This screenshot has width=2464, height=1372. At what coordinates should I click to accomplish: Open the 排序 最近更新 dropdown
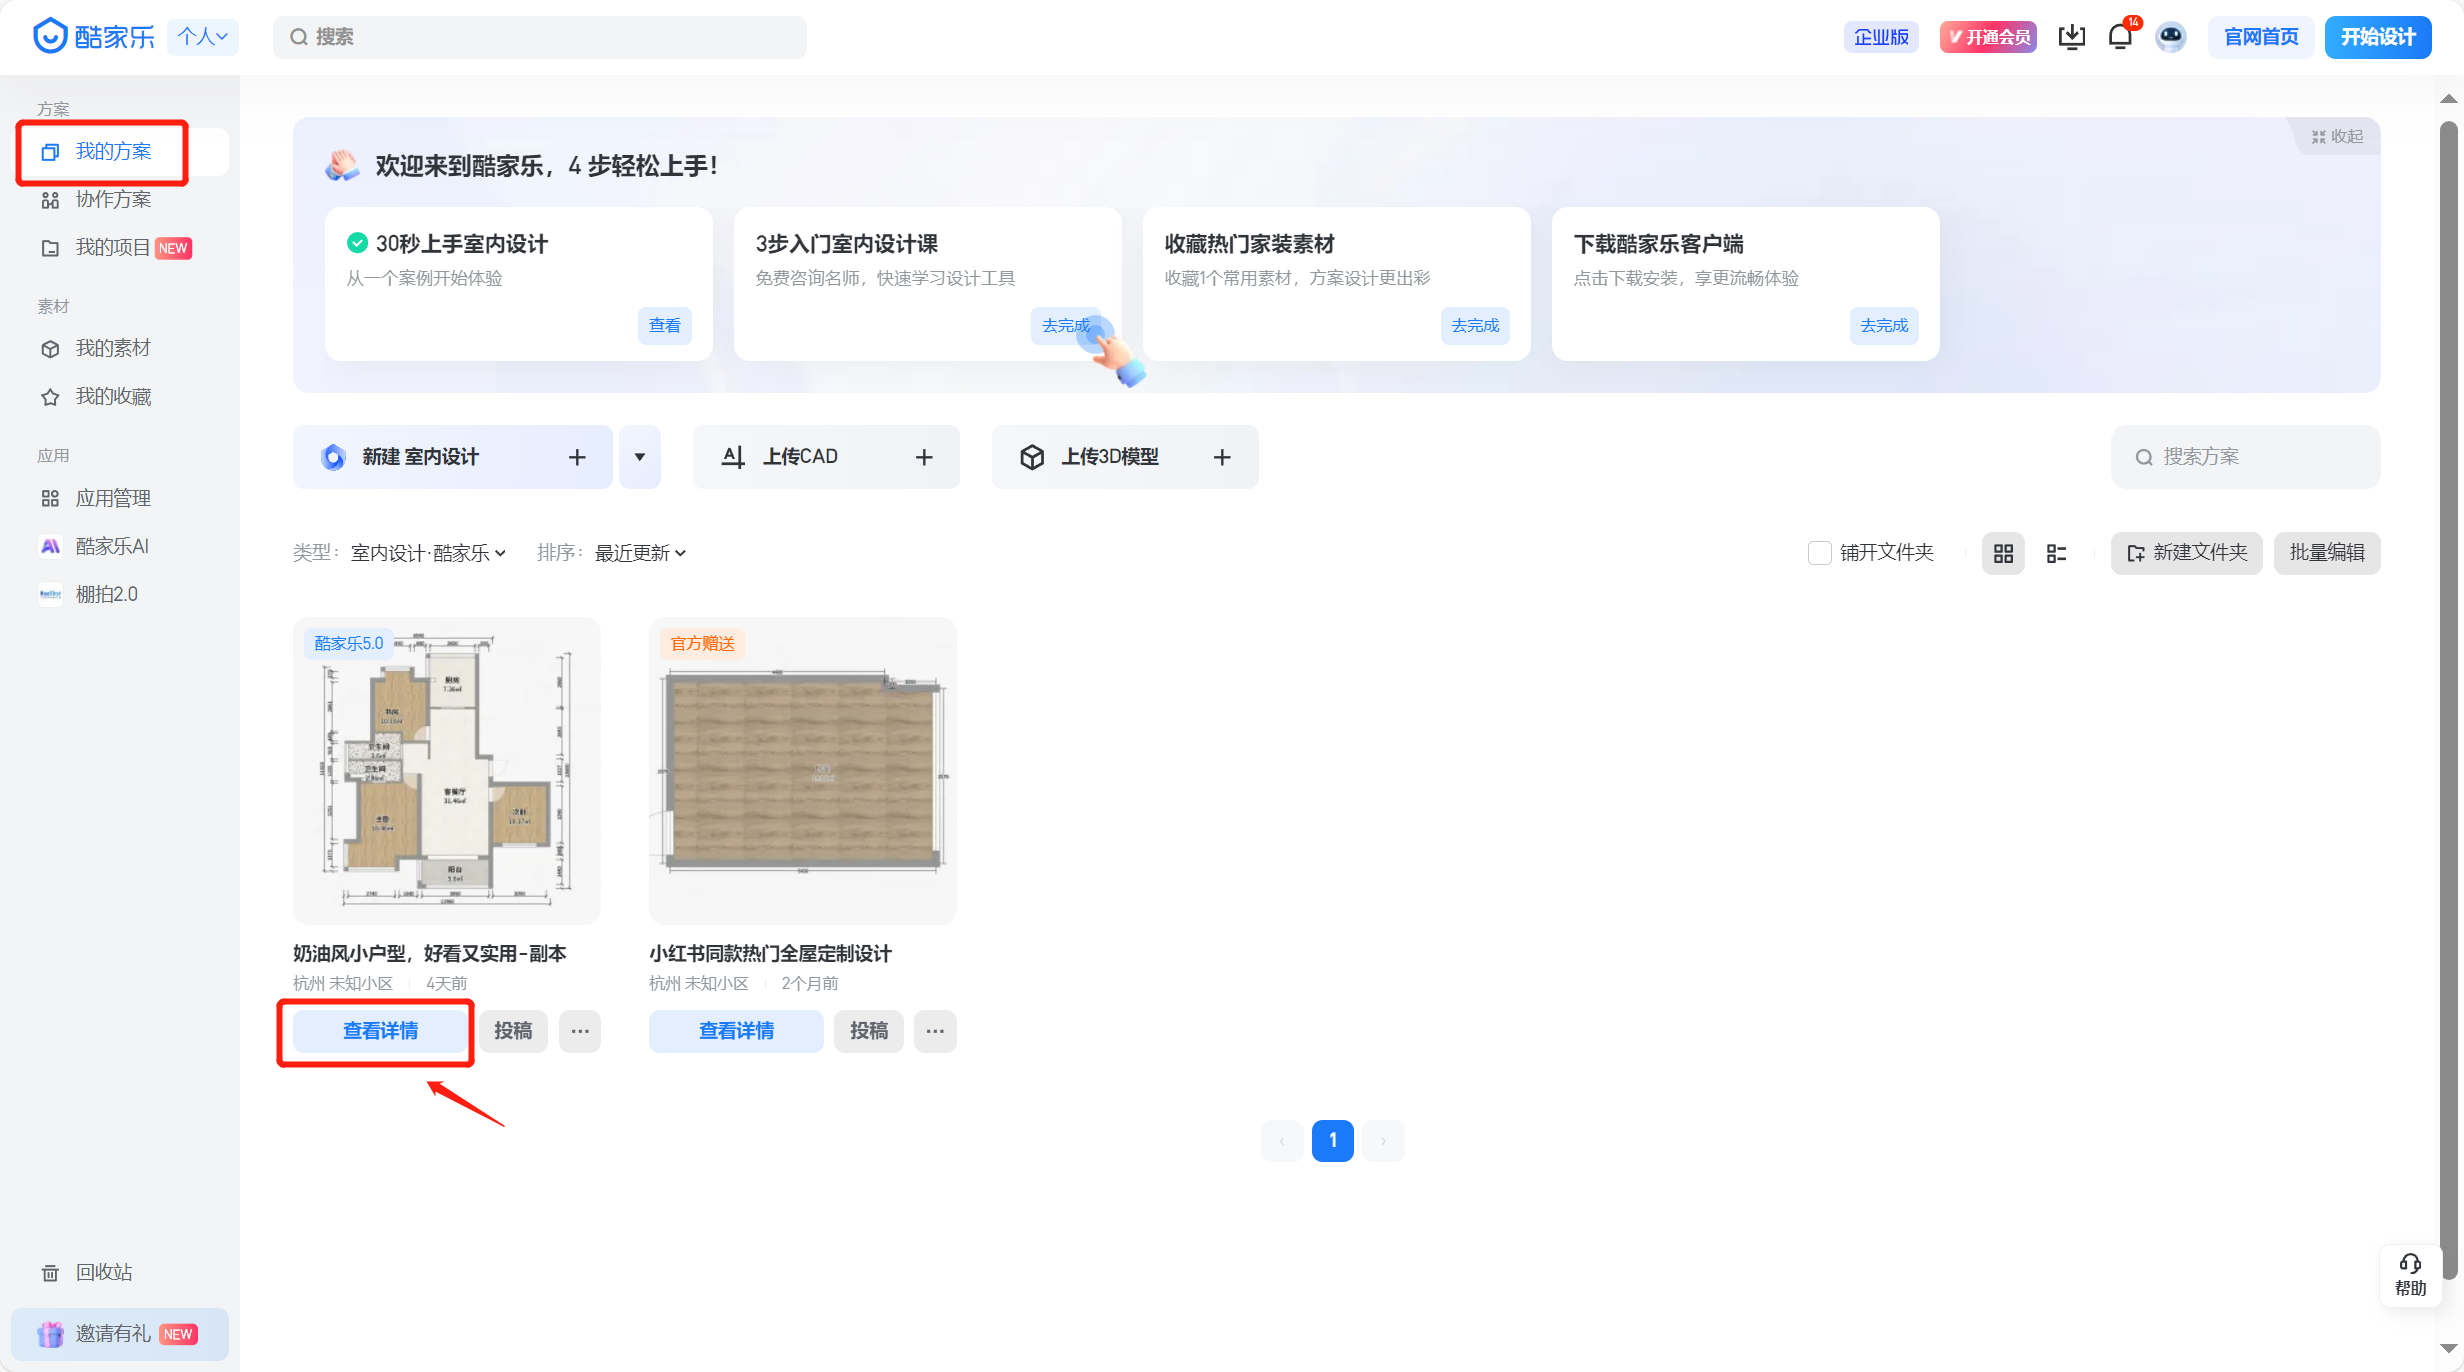point(640,553)
